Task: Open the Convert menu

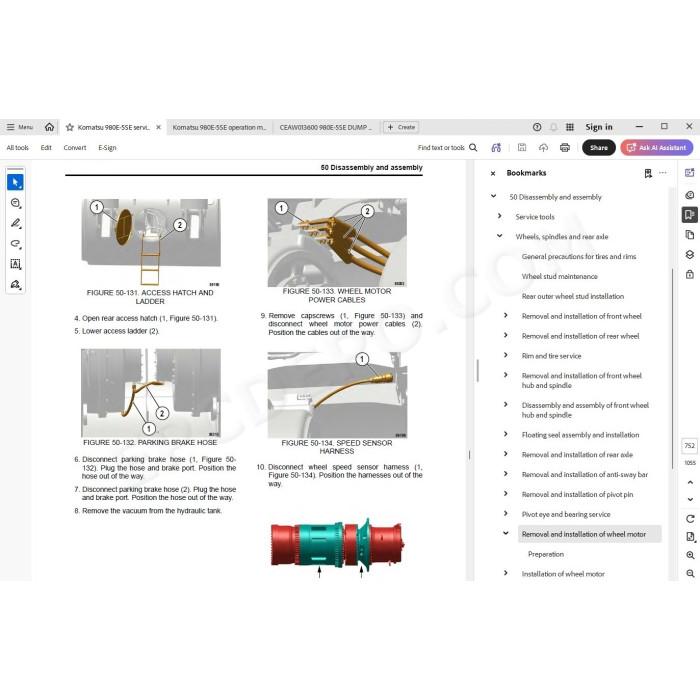Action: coord(75,148)
